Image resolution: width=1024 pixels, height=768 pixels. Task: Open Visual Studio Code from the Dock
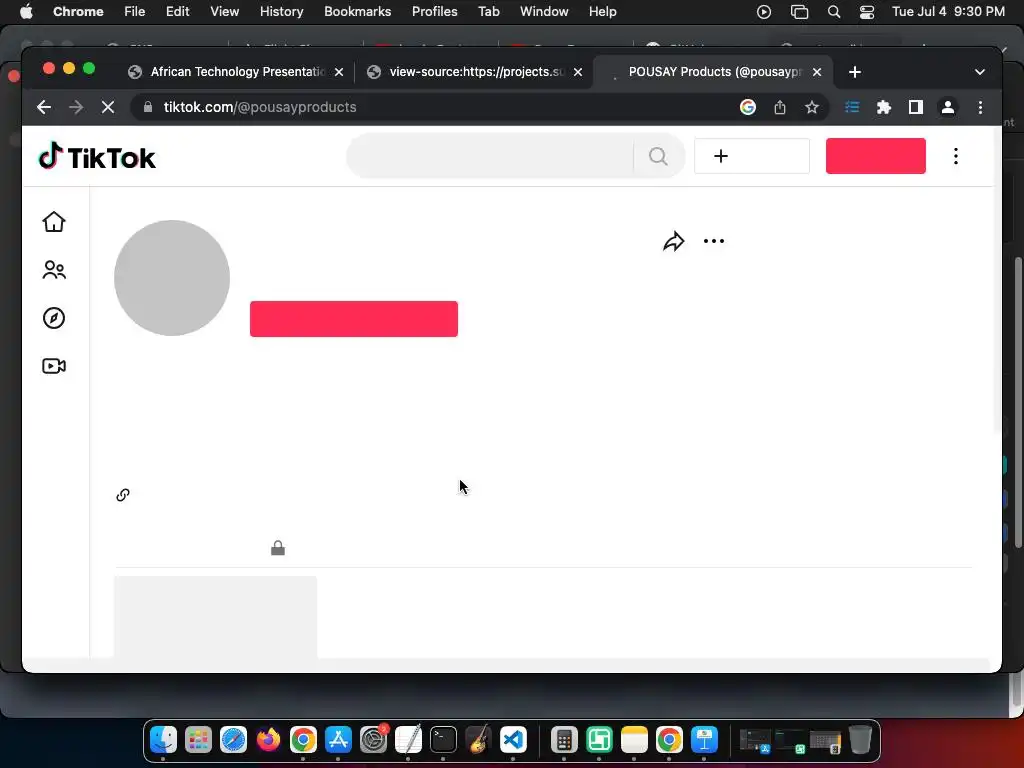pos(513,740)
